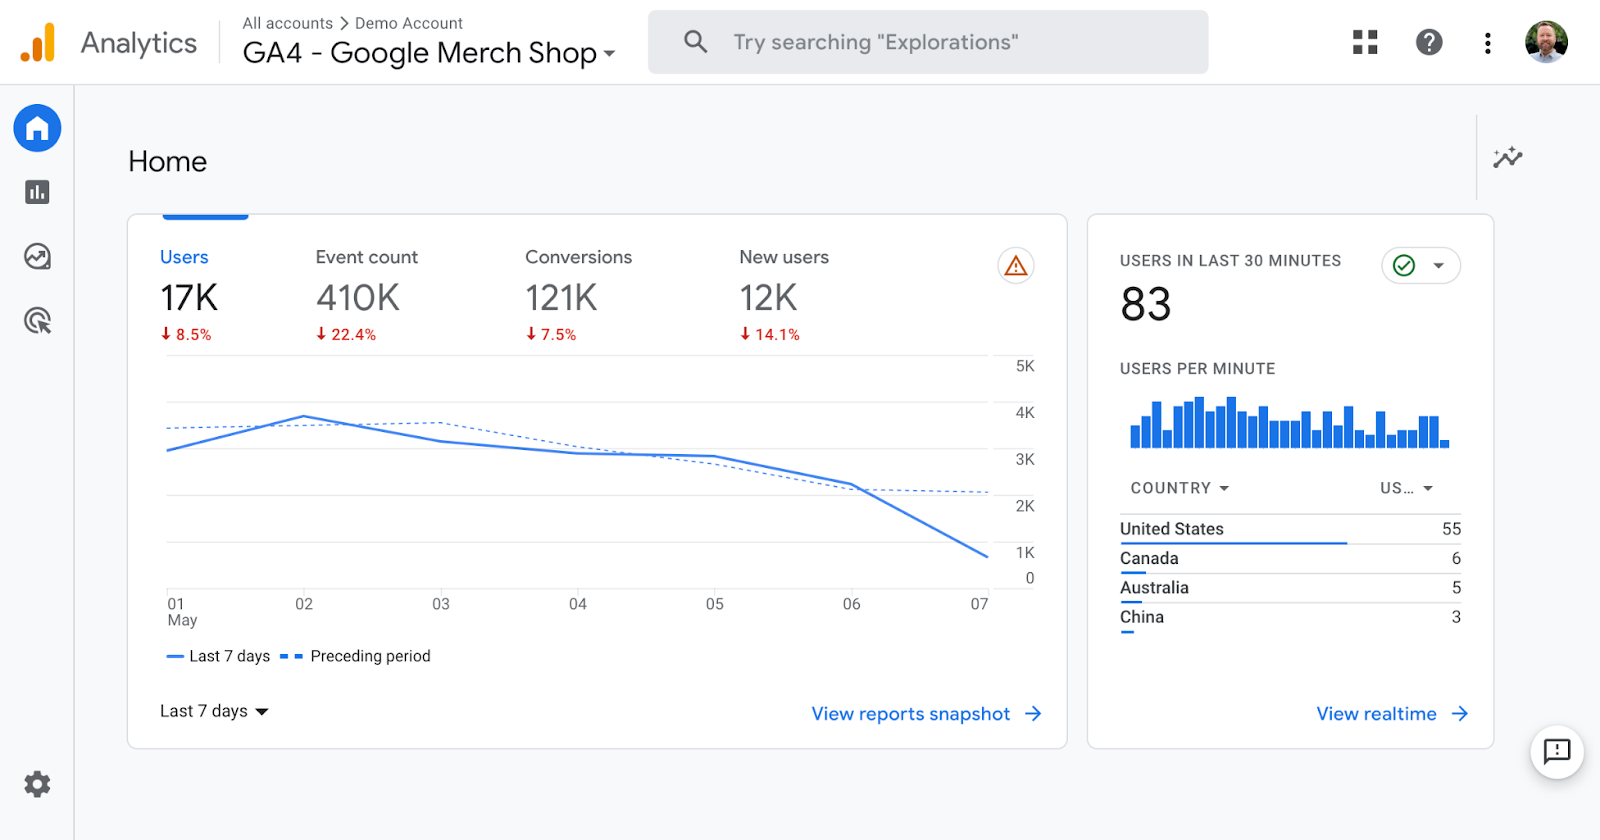Screen dimensions: 1600x840
Task: Expand the Last 7 days date range
Action: (x=214, y=711)
